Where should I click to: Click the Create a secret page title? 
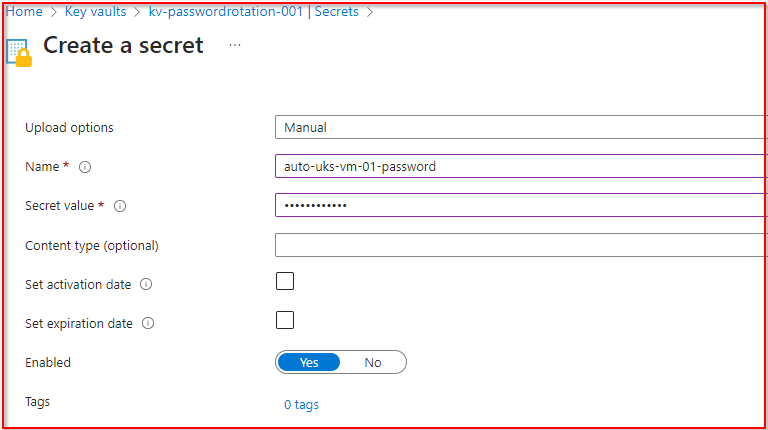coord(123,46)
